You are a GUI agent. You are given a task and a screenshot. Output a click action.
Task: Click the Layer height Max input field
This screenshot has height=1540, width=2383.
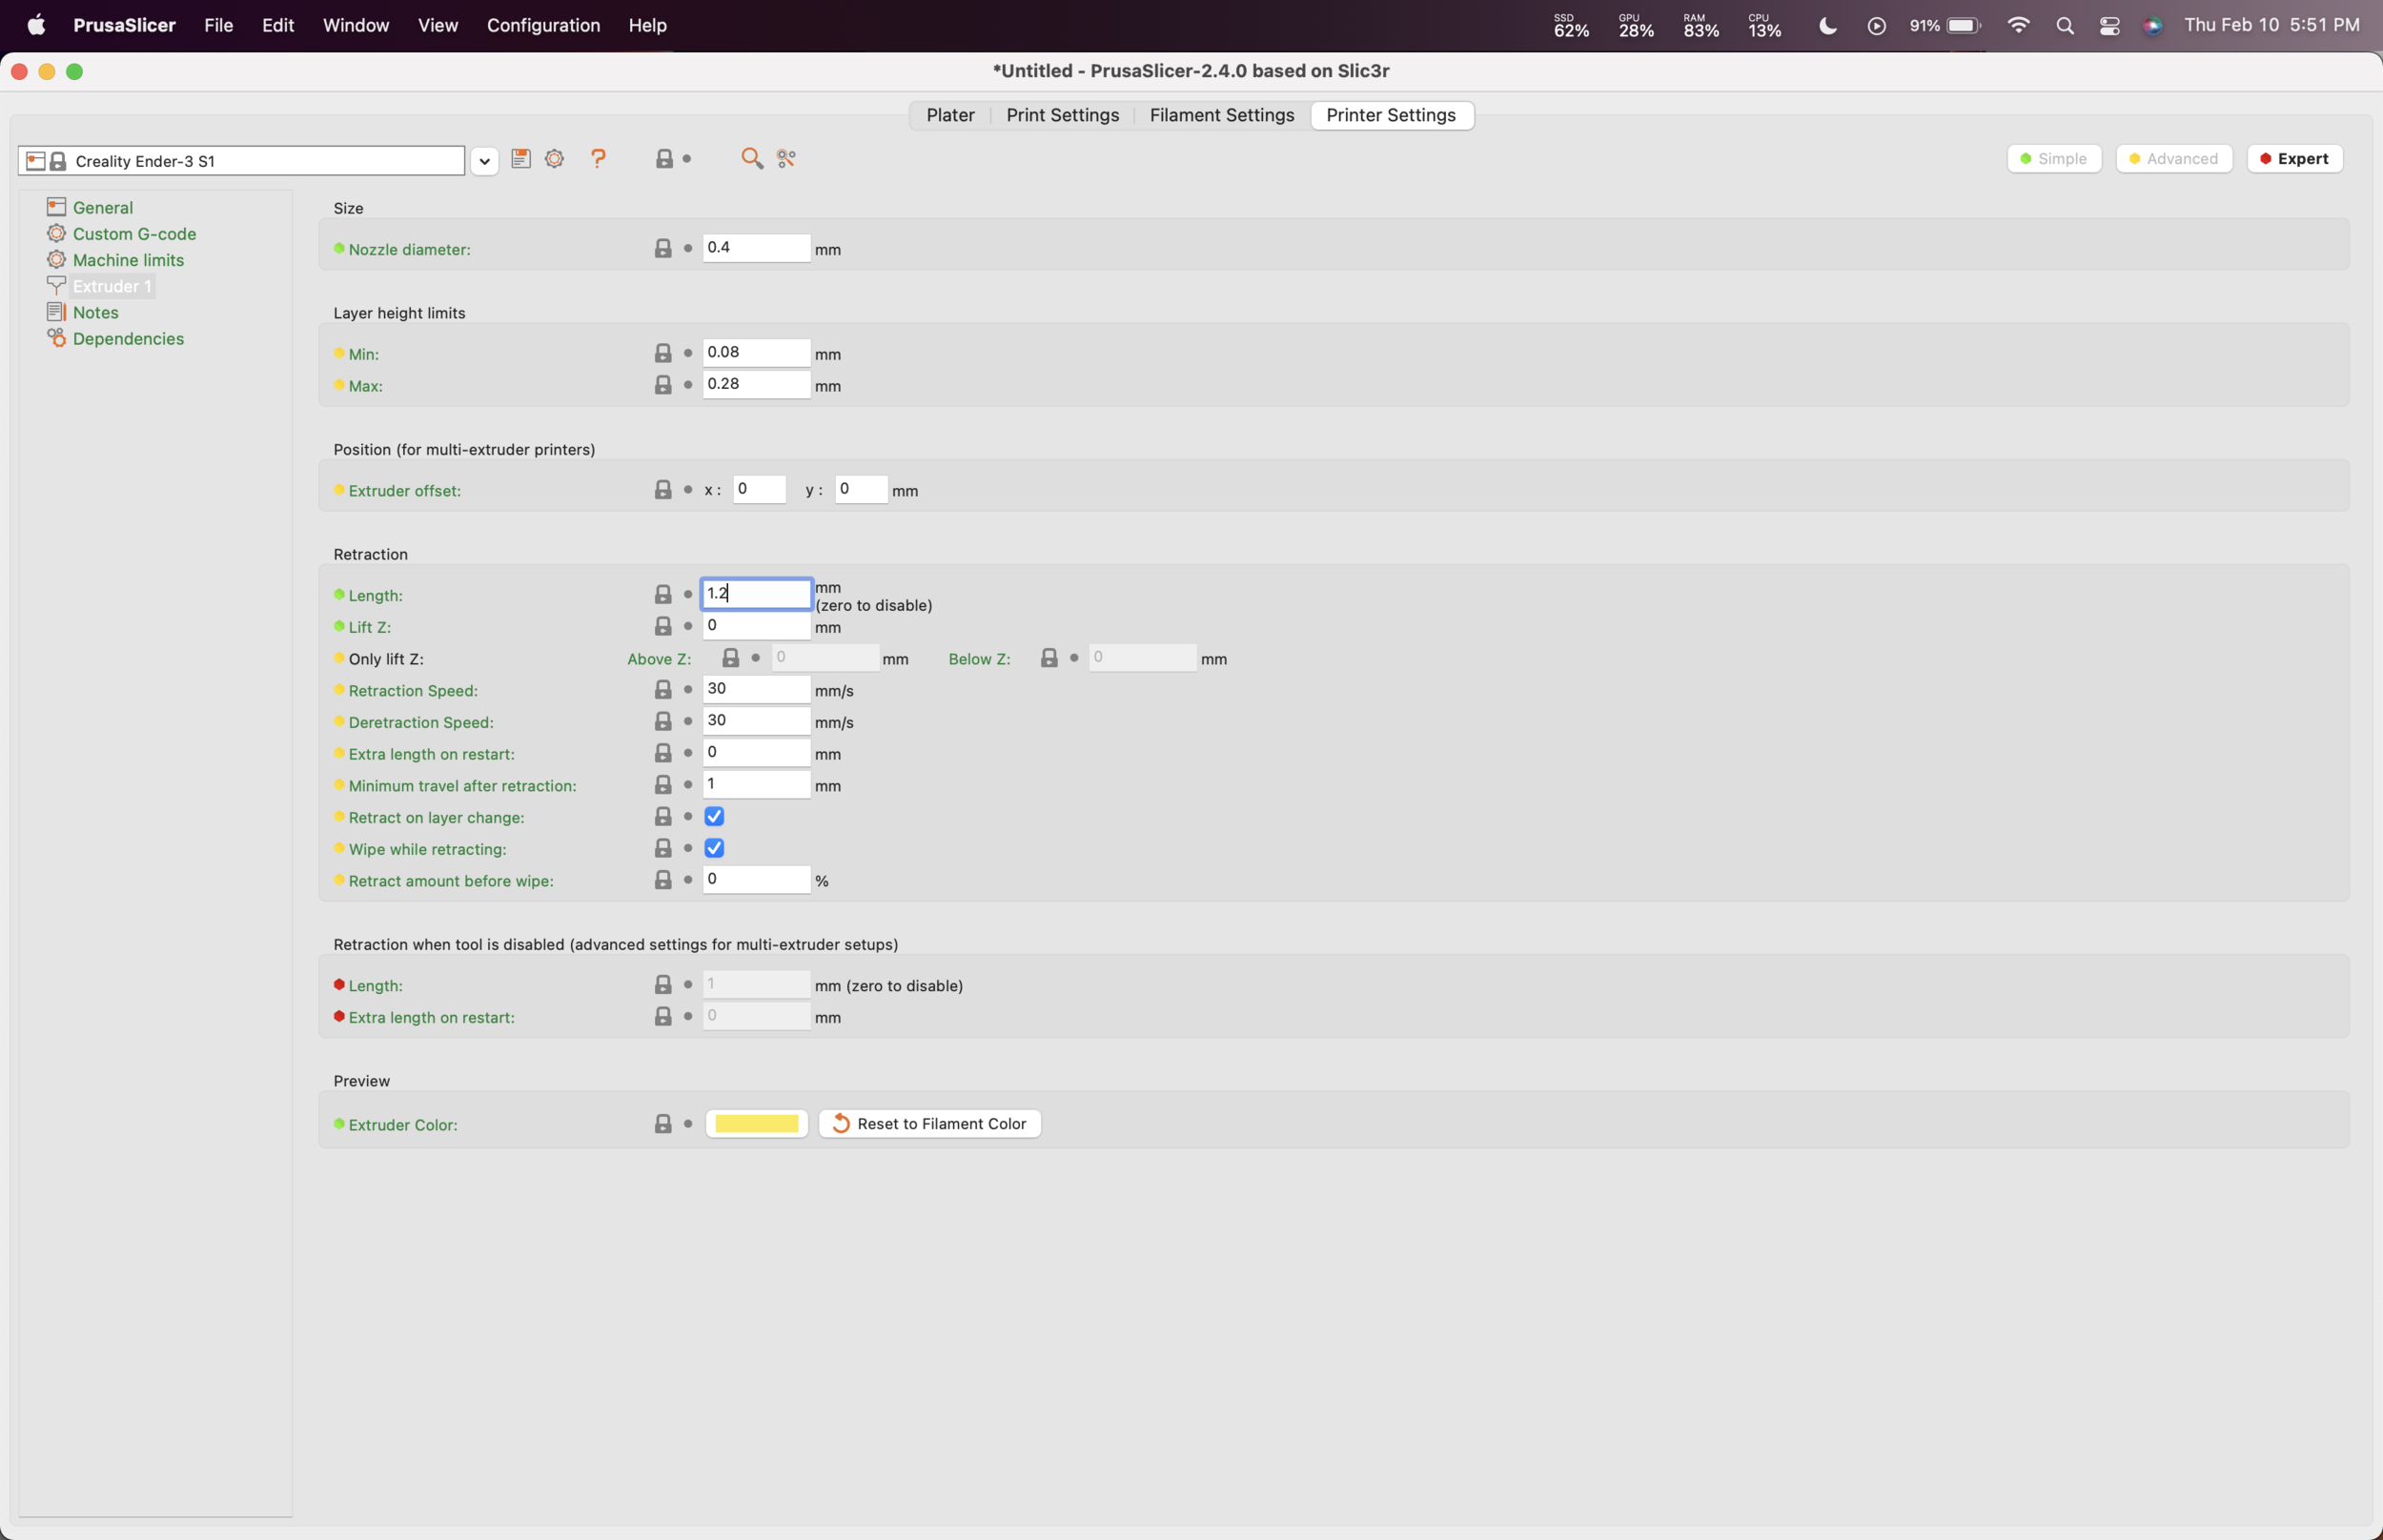756,384
